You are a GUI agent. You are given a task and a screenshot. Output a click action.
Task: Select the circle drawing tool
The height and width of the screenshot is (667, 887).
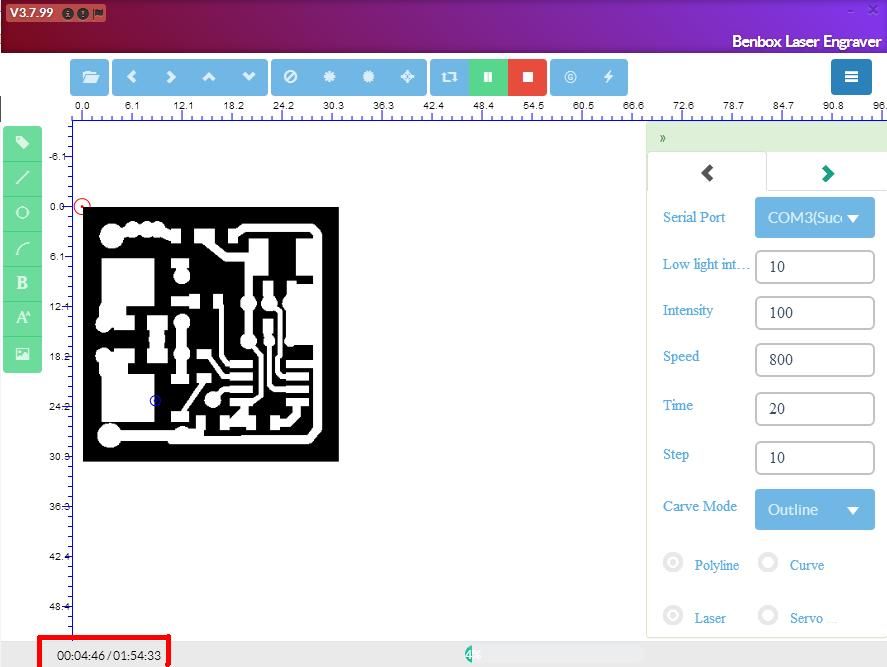coord(23,213)
